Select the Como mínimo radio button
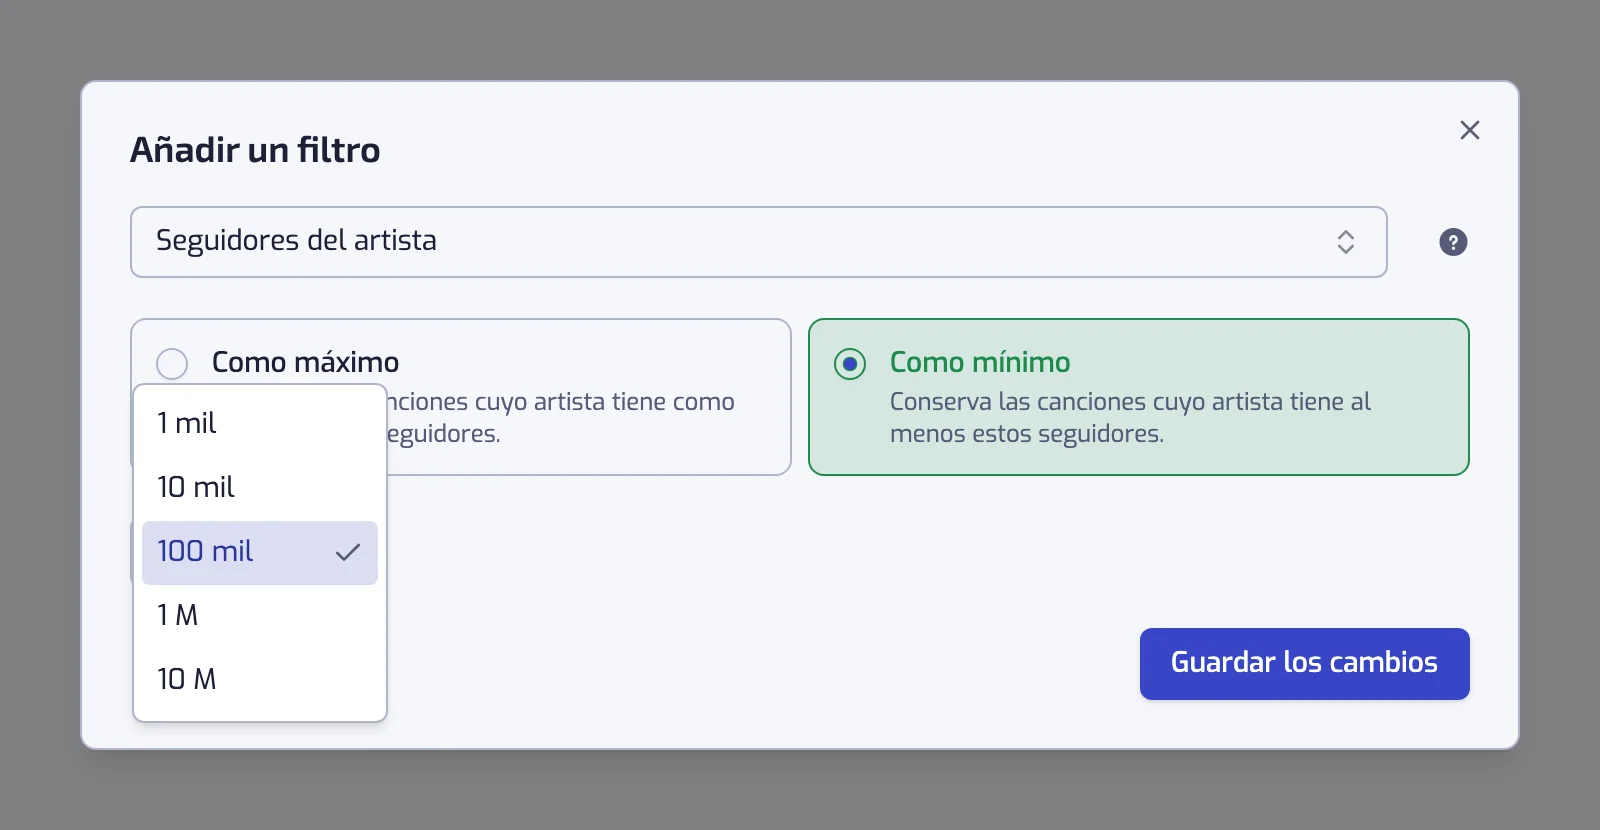Screen dimensions: 1600x830 [850, 363]
